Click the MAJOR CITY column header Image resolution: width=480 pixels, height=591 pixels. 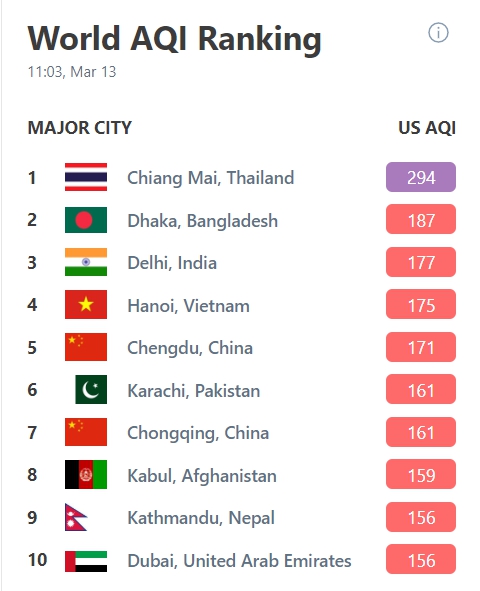pos(80,128)
